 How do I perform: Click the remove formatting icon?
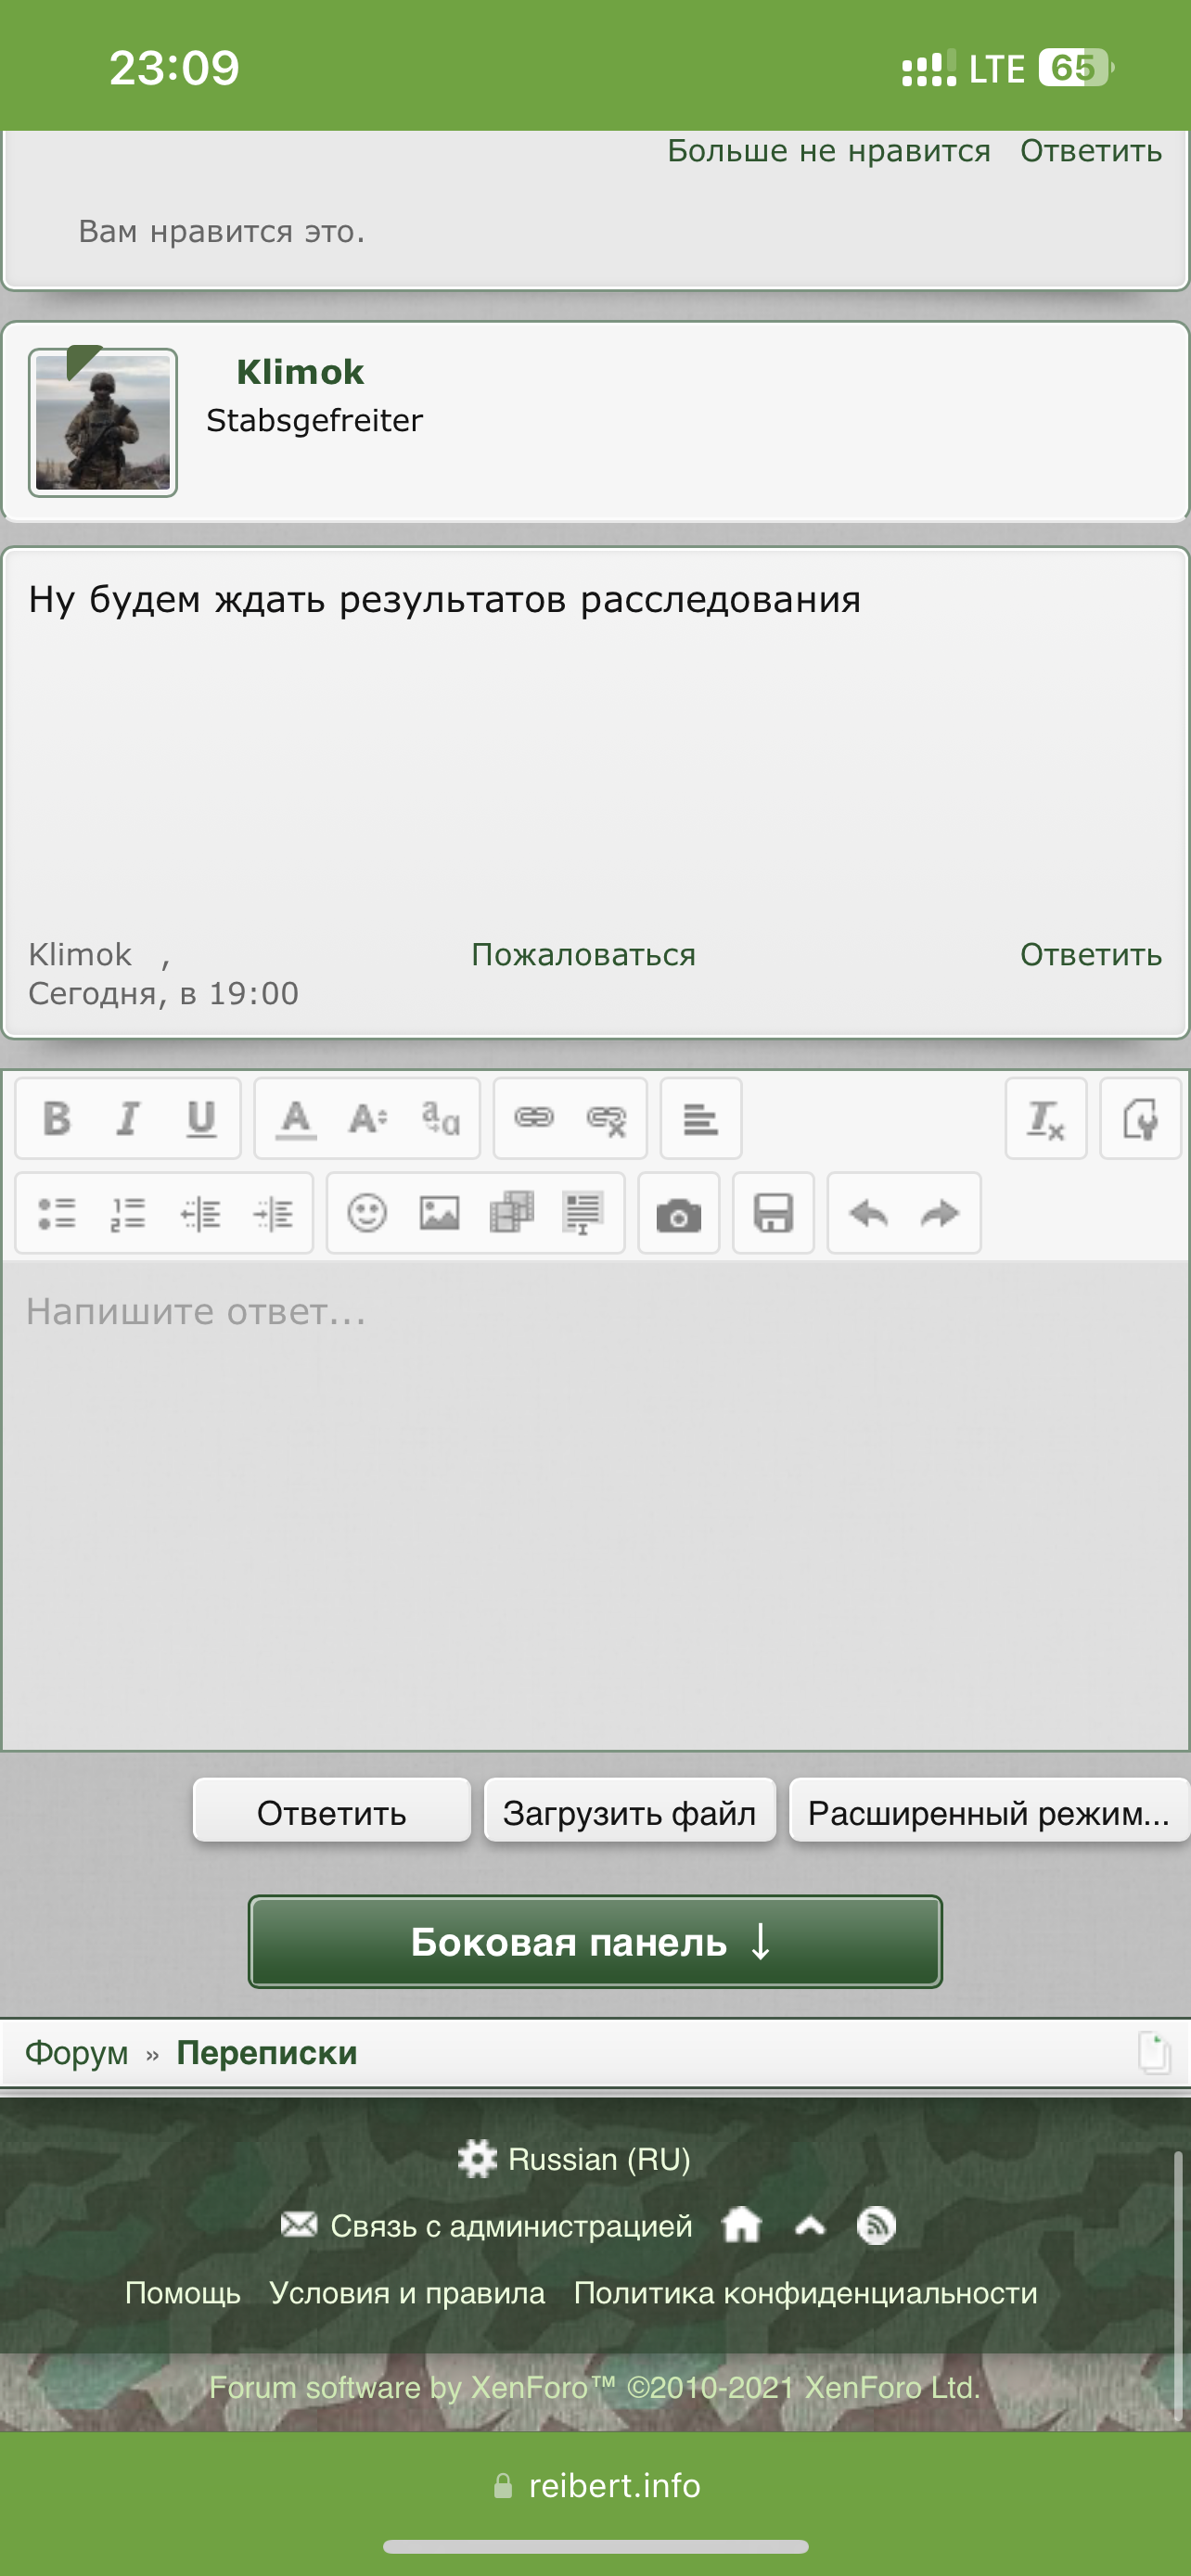(x=1045, y=1118)
